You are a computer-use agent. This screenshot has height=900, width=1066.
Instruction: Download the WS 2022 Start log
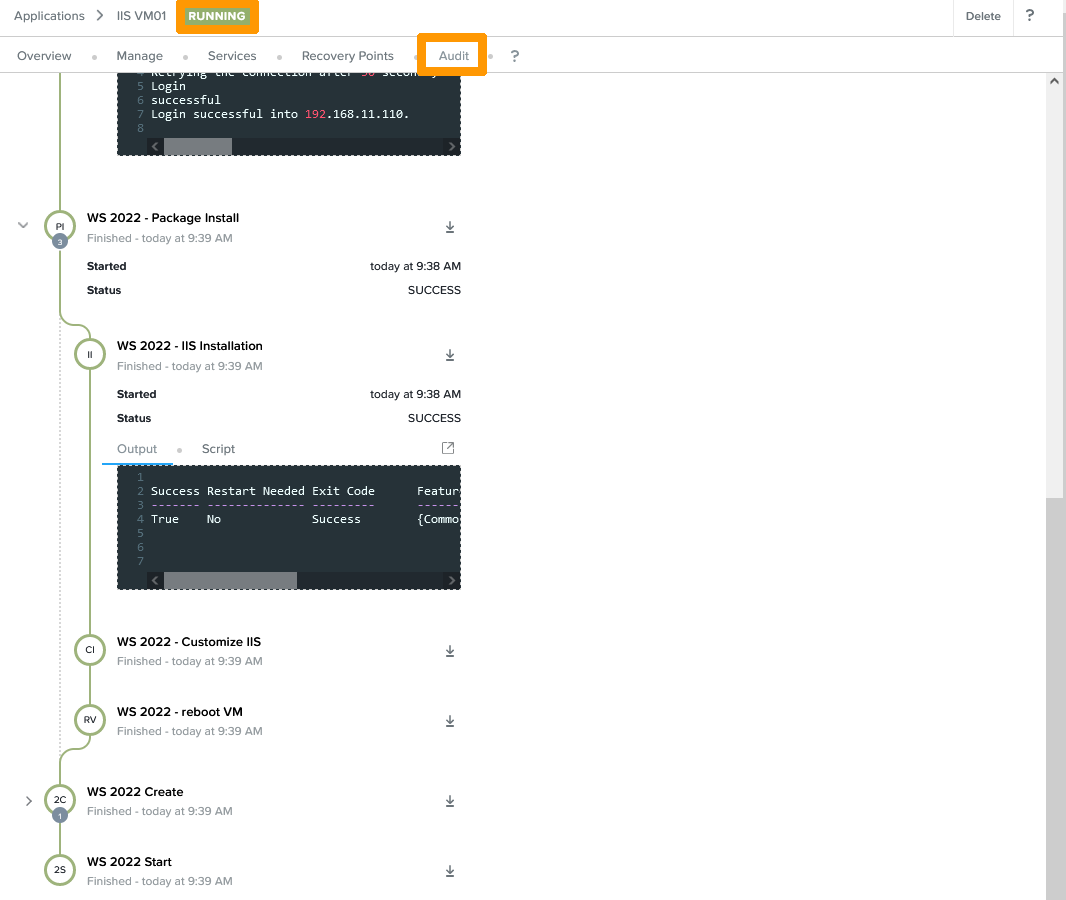click(450, 872)
